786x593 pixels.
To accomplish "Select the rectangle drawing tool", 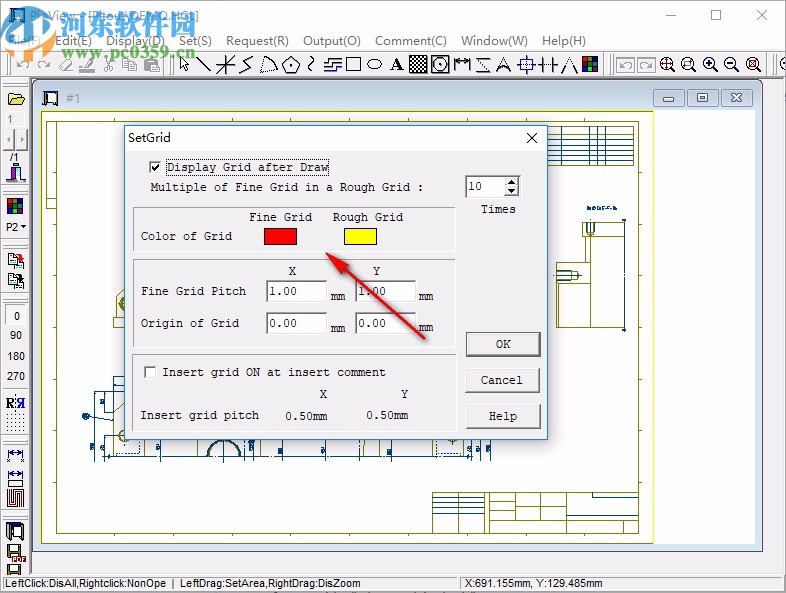I will 353,64.
